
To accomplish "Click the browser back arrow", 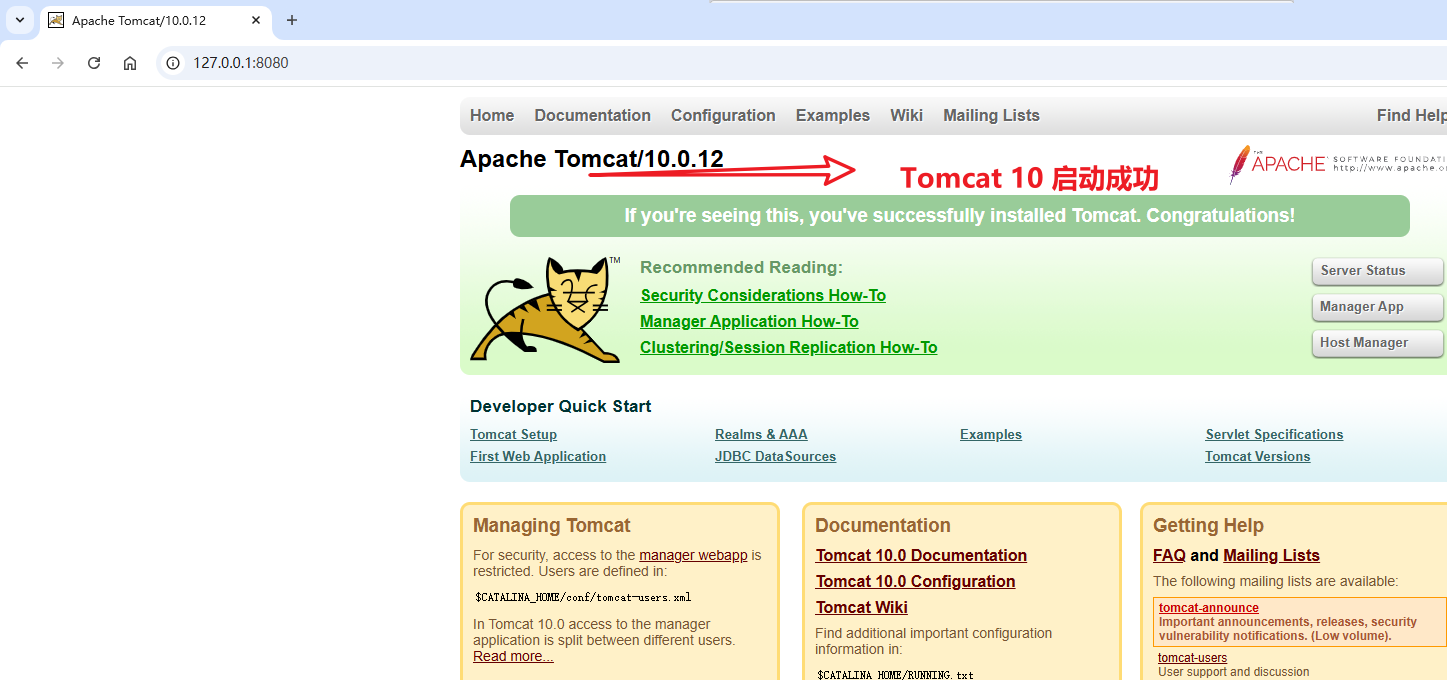I will click(22, 63).
